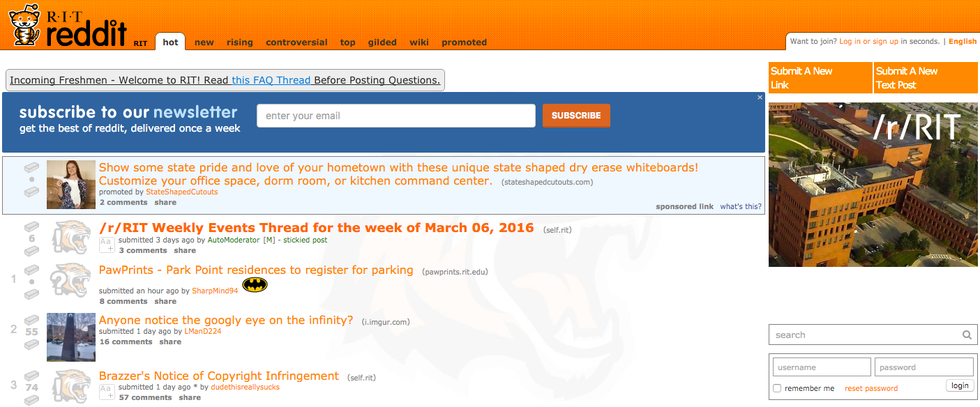Screen dimensions: 980x407
Task: Upvote the PawPrints Park Point post
Action: point(32,268)
